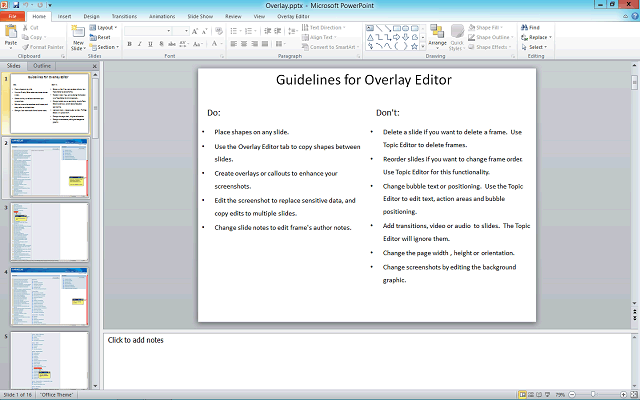This screenshot has height=400, width=640.
Task: Click the Find icon in Editing group
Action: point(532,27)
